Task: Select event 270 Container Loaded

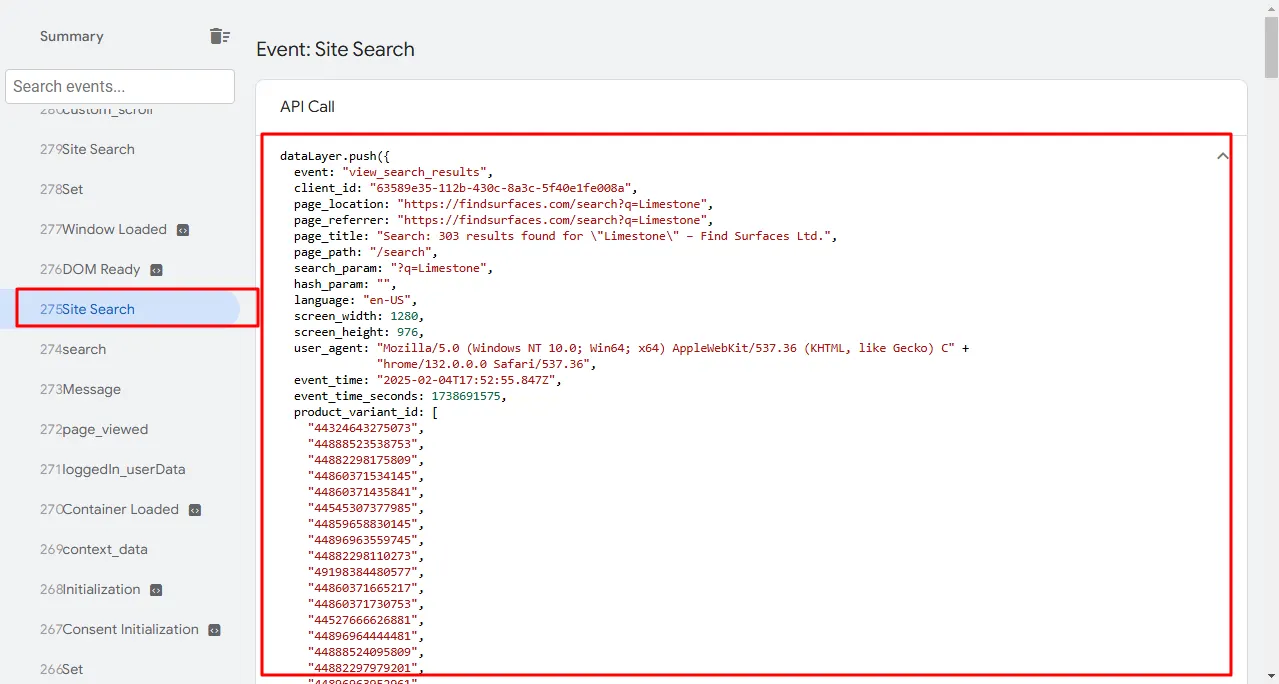Action: point(120,509)
